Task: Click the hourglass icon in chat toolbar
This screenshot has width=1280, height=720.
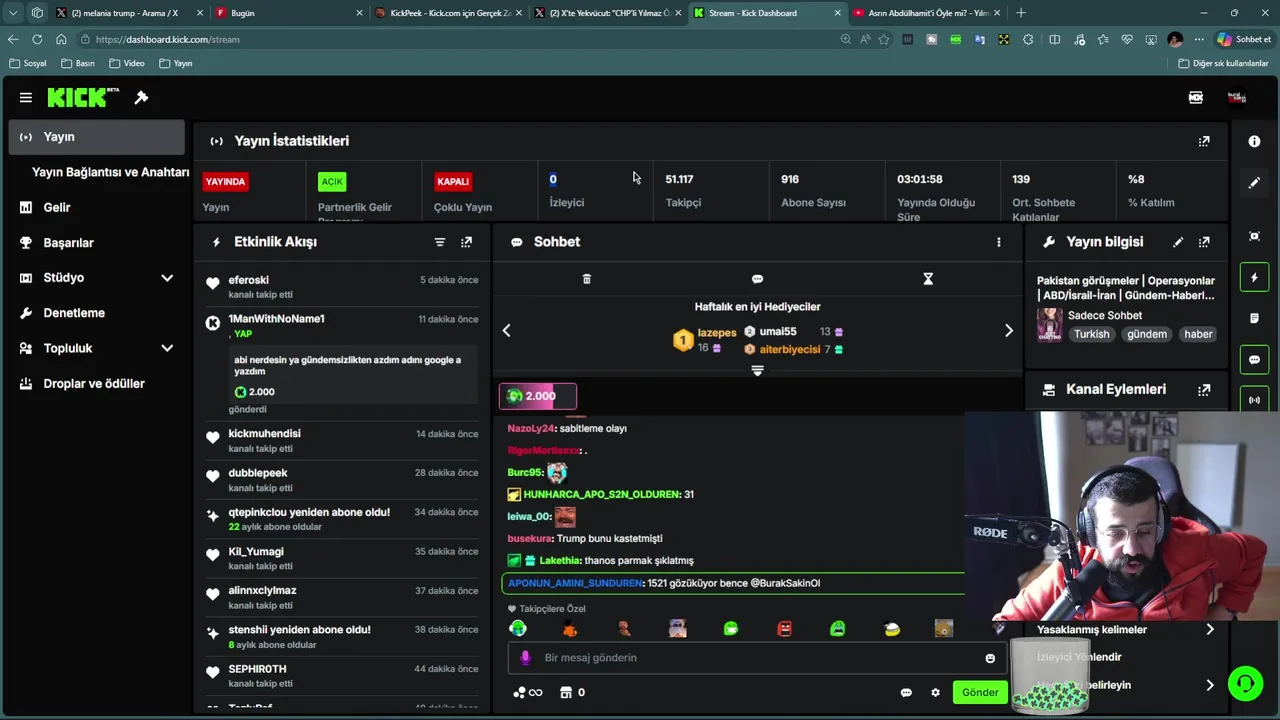Action: coord(928,279)
